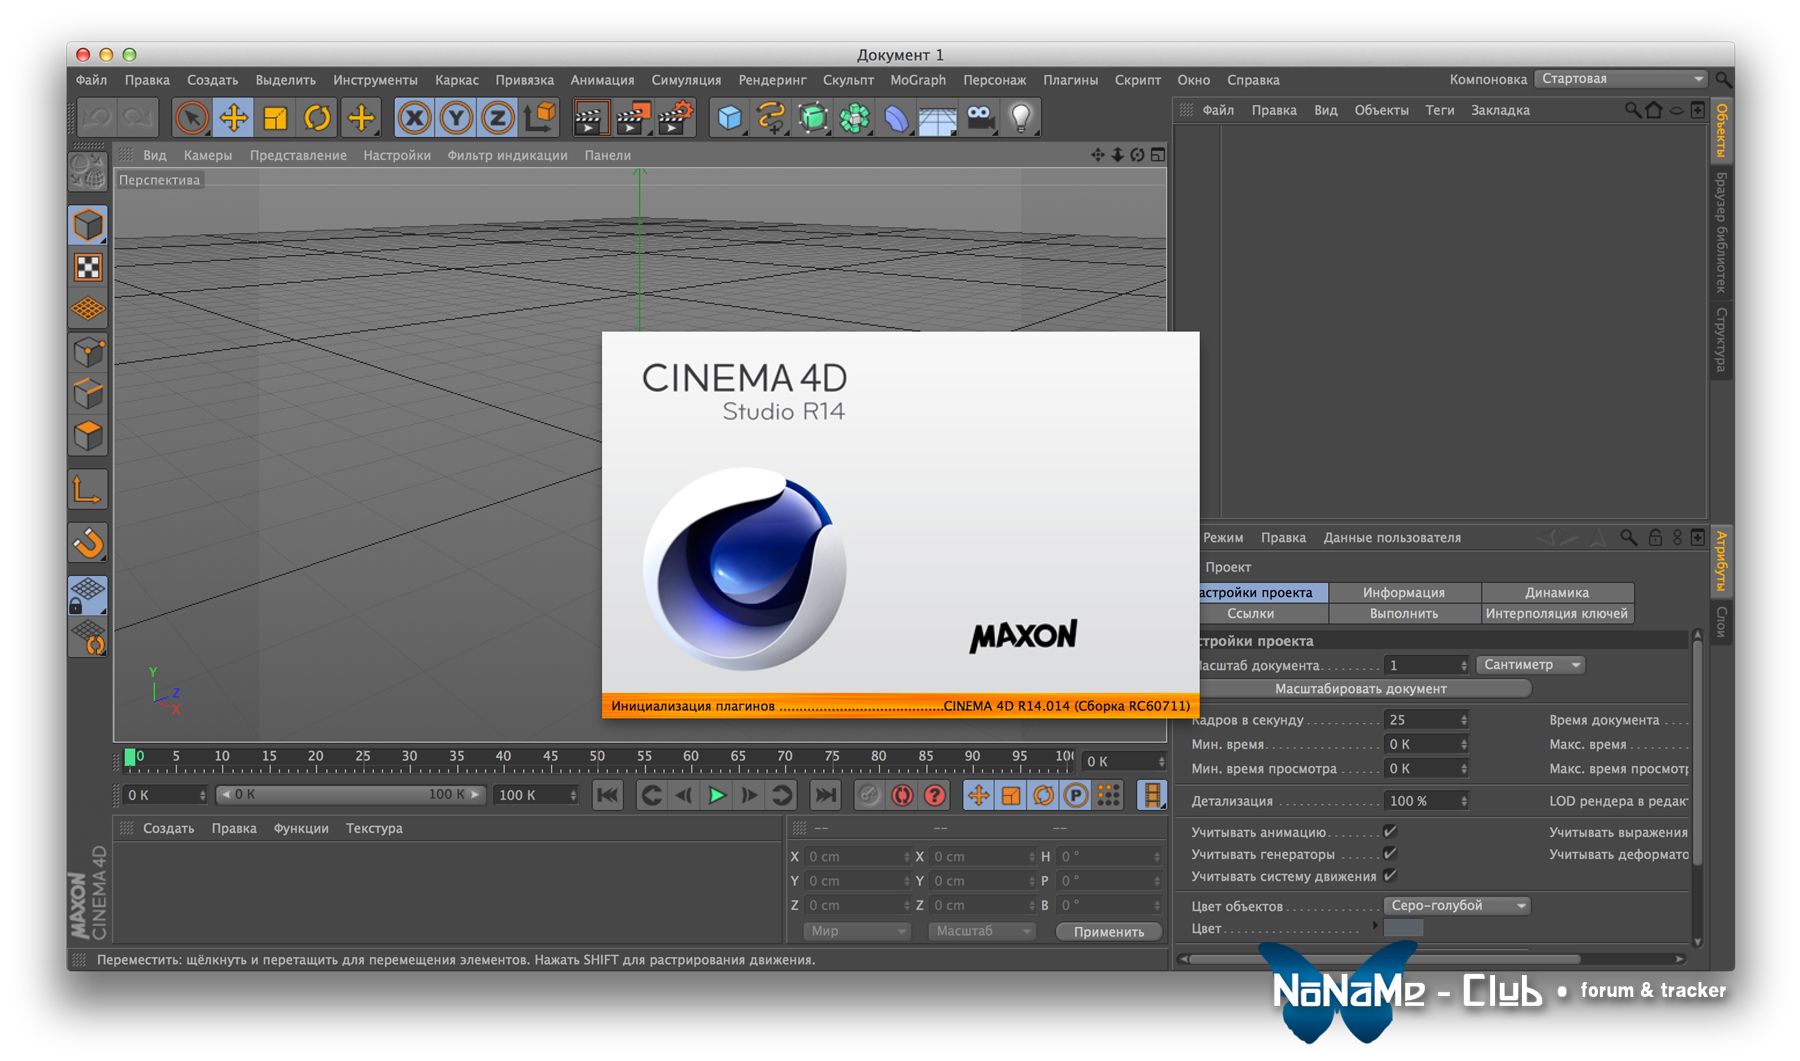Toggle X axis lock
The image size is (1800, 1061).
coord(414,118)
